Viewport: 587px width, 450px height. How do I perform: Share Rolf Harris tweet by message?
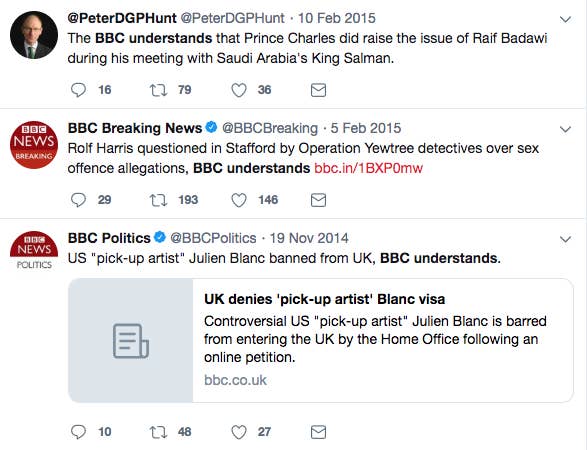(318, 200)
